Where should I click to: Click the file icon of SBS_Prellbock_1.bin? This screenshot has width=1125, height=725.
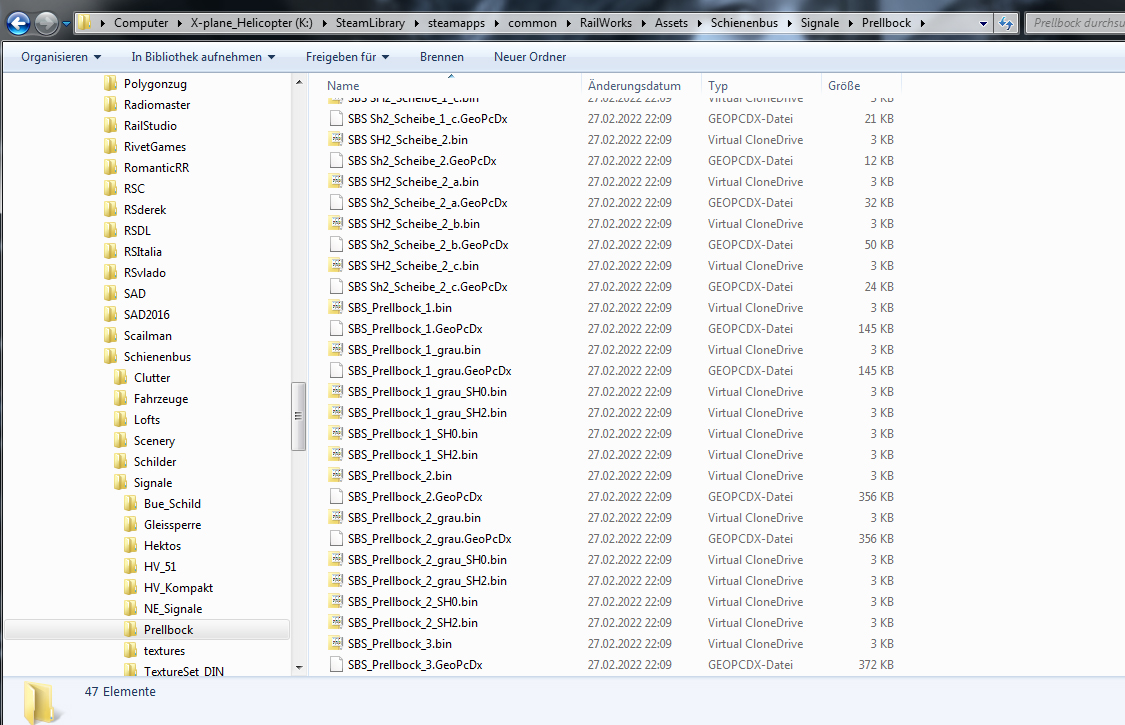(336, 308)
